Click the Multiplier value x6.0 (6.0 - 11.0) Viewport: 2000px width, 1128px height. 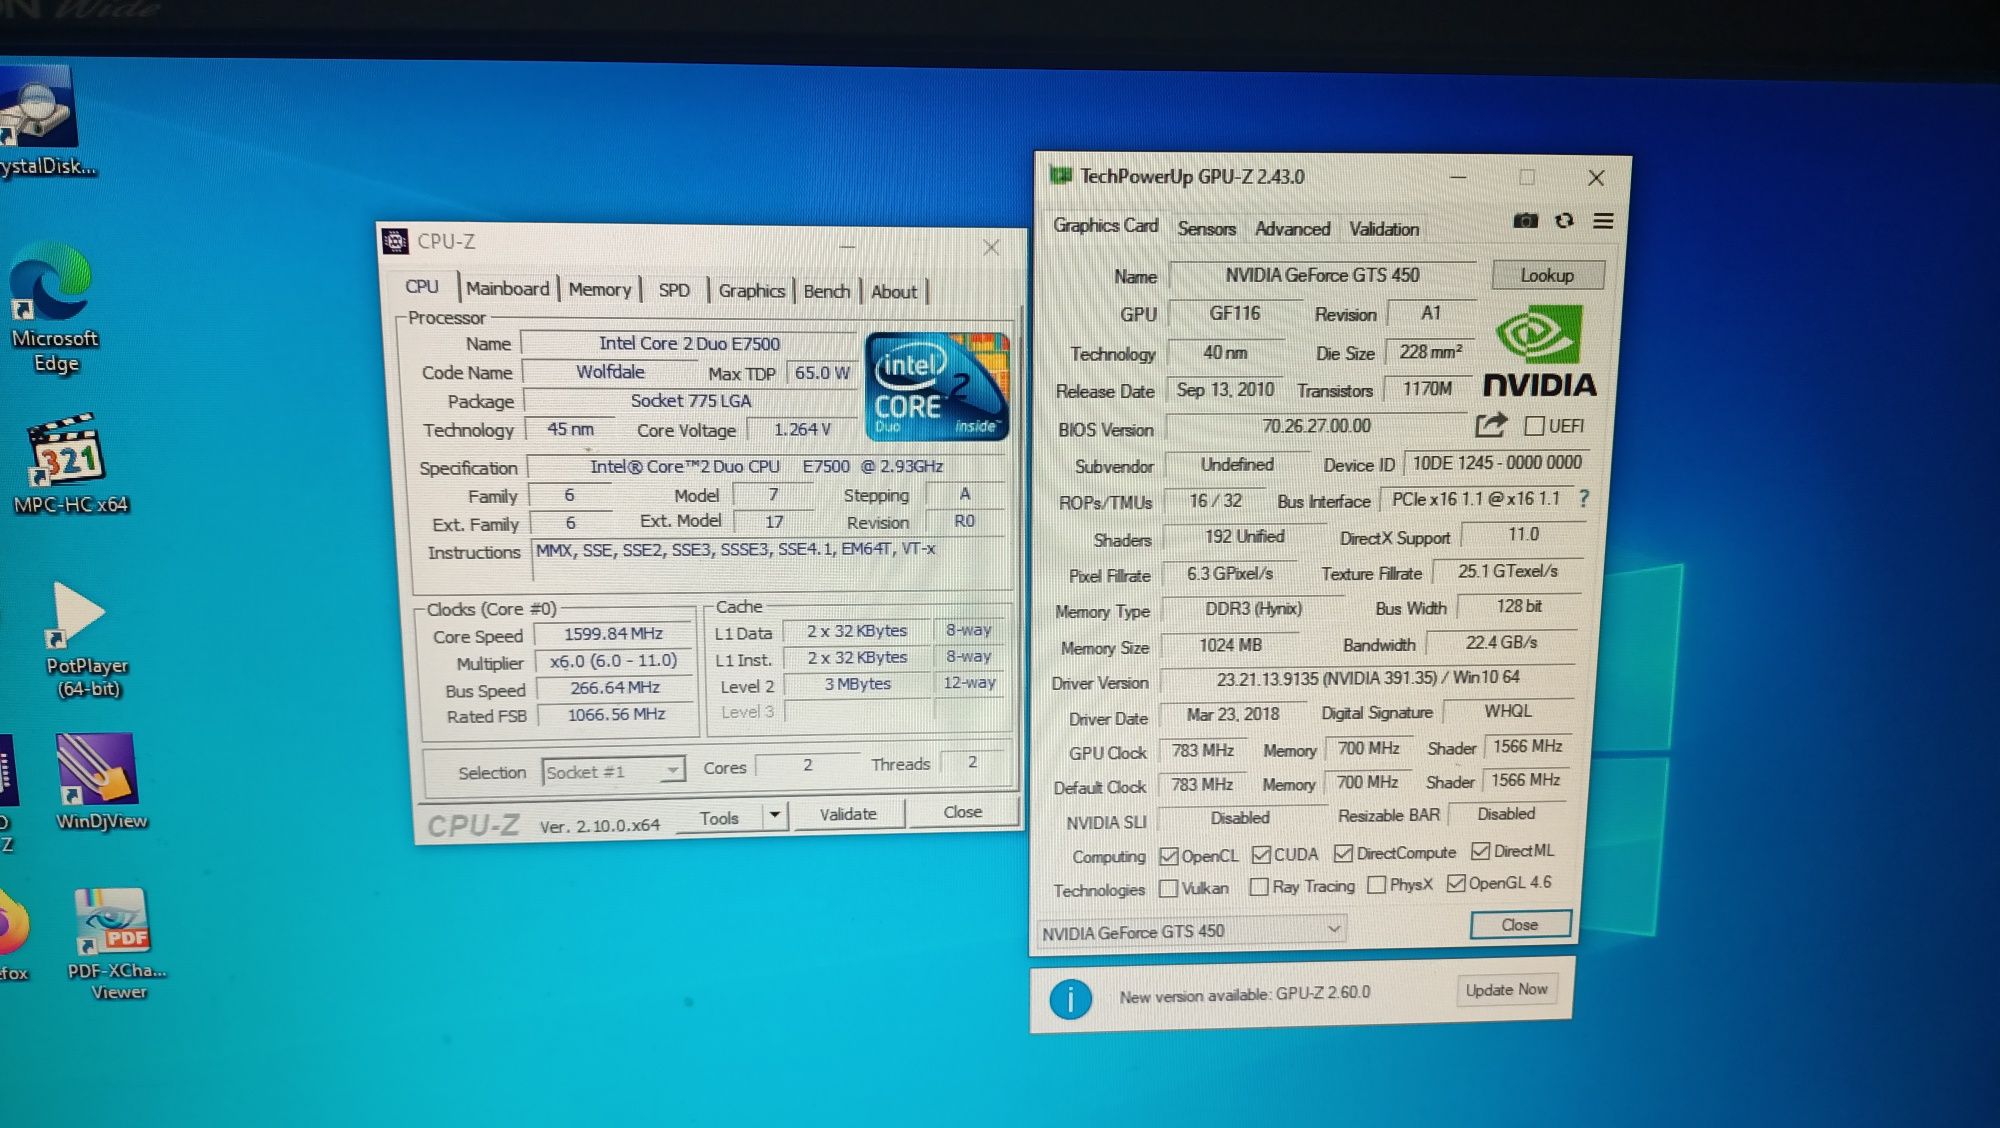click(x=613, y=661)
